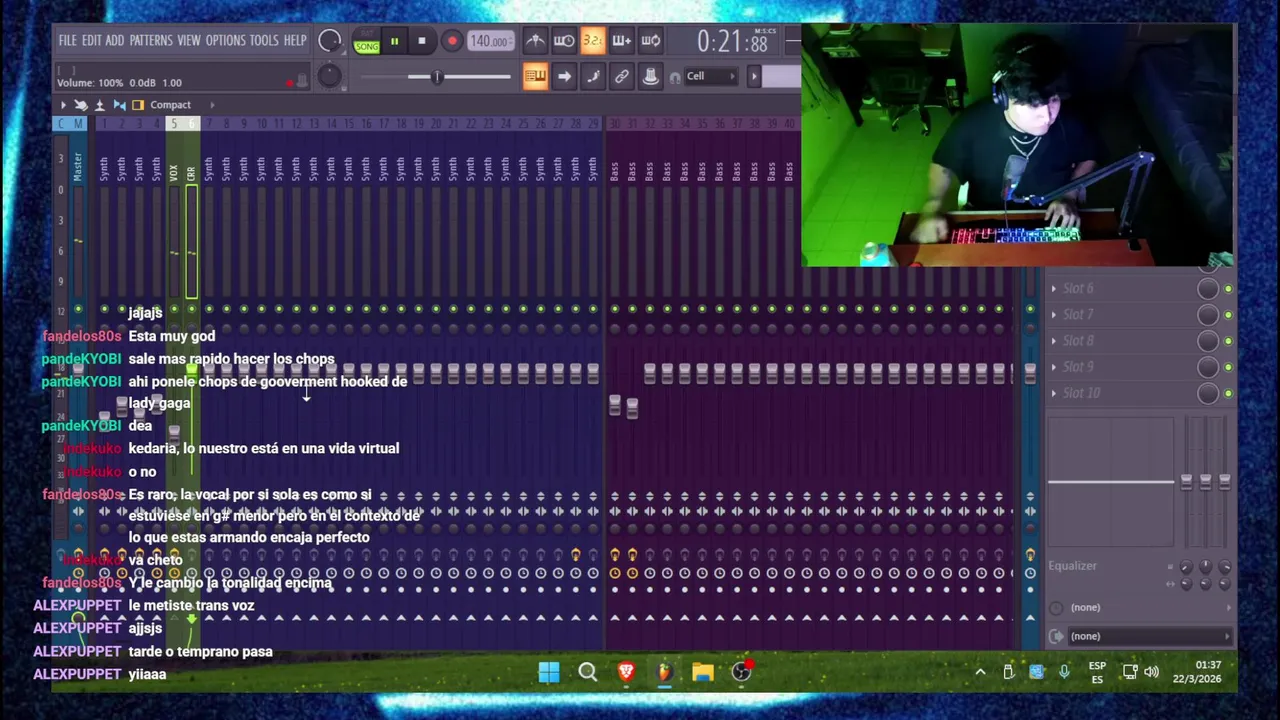This screenshot has width=1280, height=720.
Task: Open Windows taskbar search
Action: (x=587, y=673)
